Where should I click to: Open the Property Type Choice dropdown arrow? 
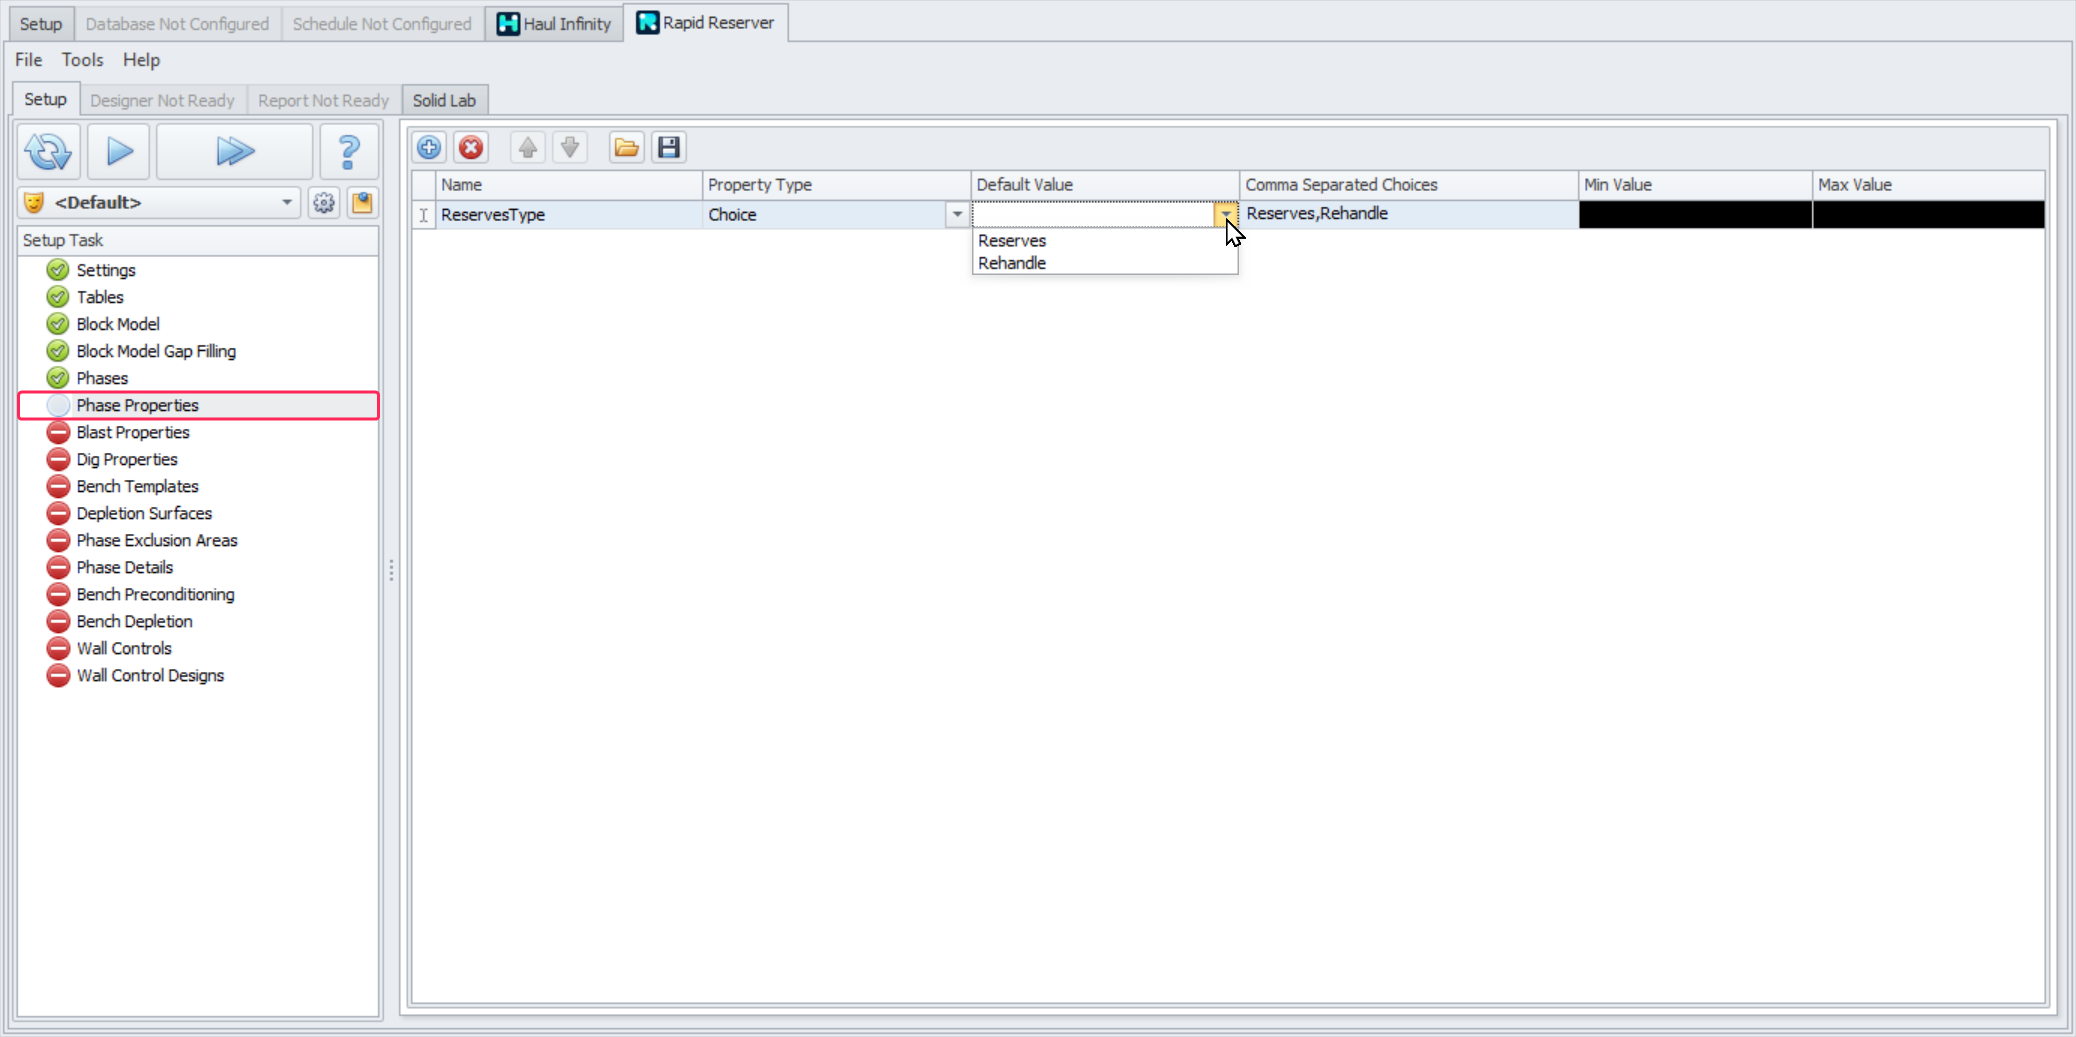click(957, 214)
